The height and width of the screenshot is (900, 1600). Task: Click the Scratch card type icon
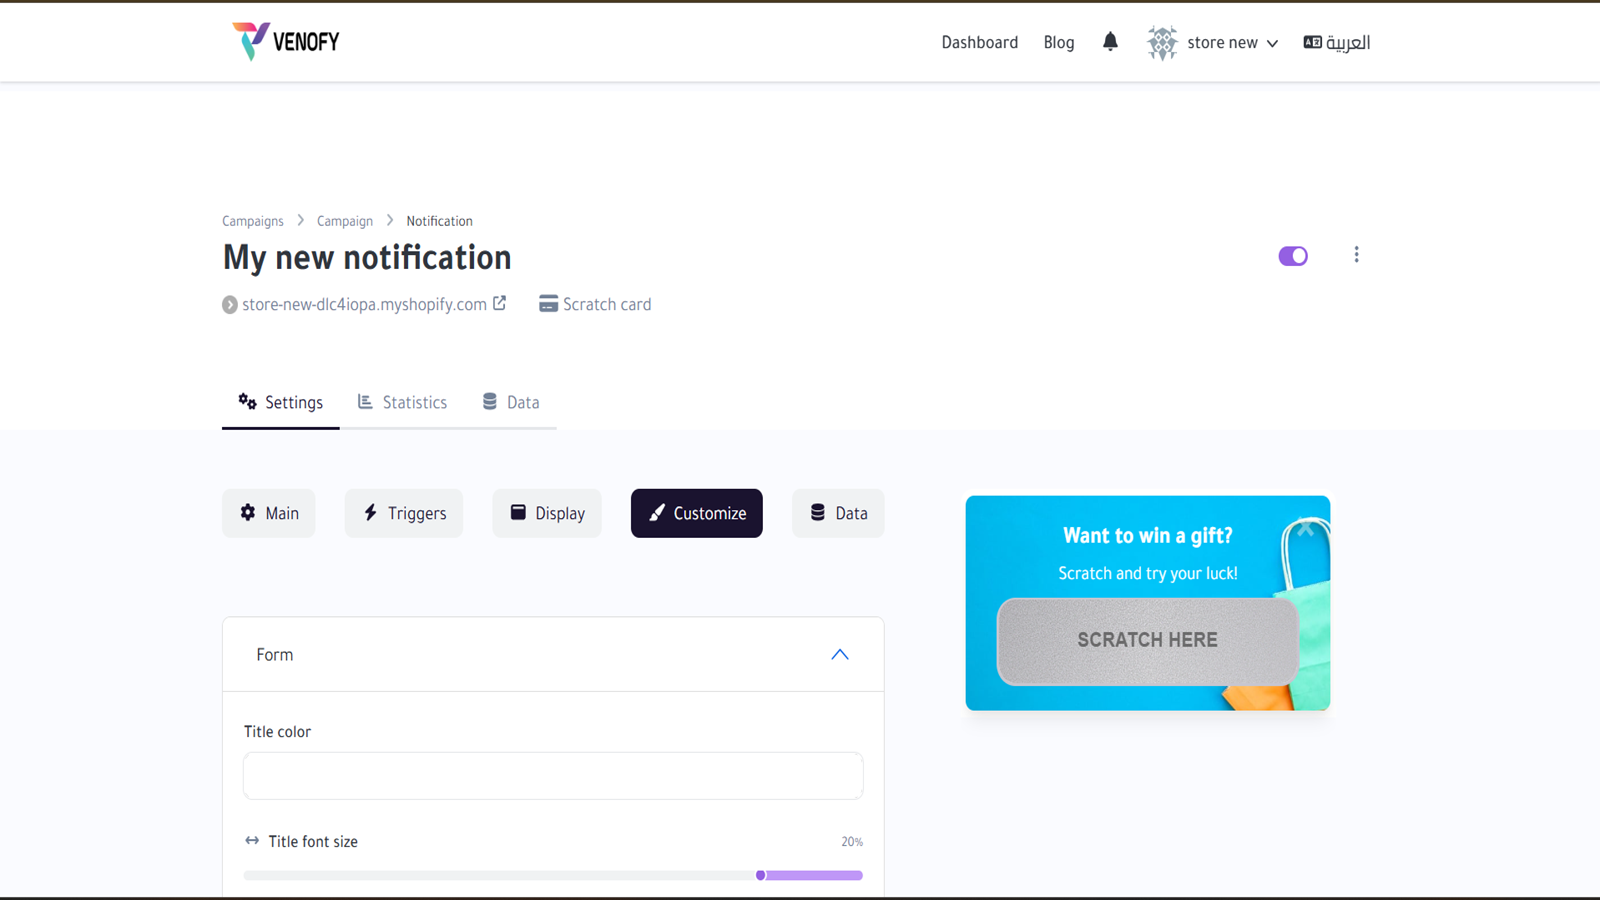548,304
